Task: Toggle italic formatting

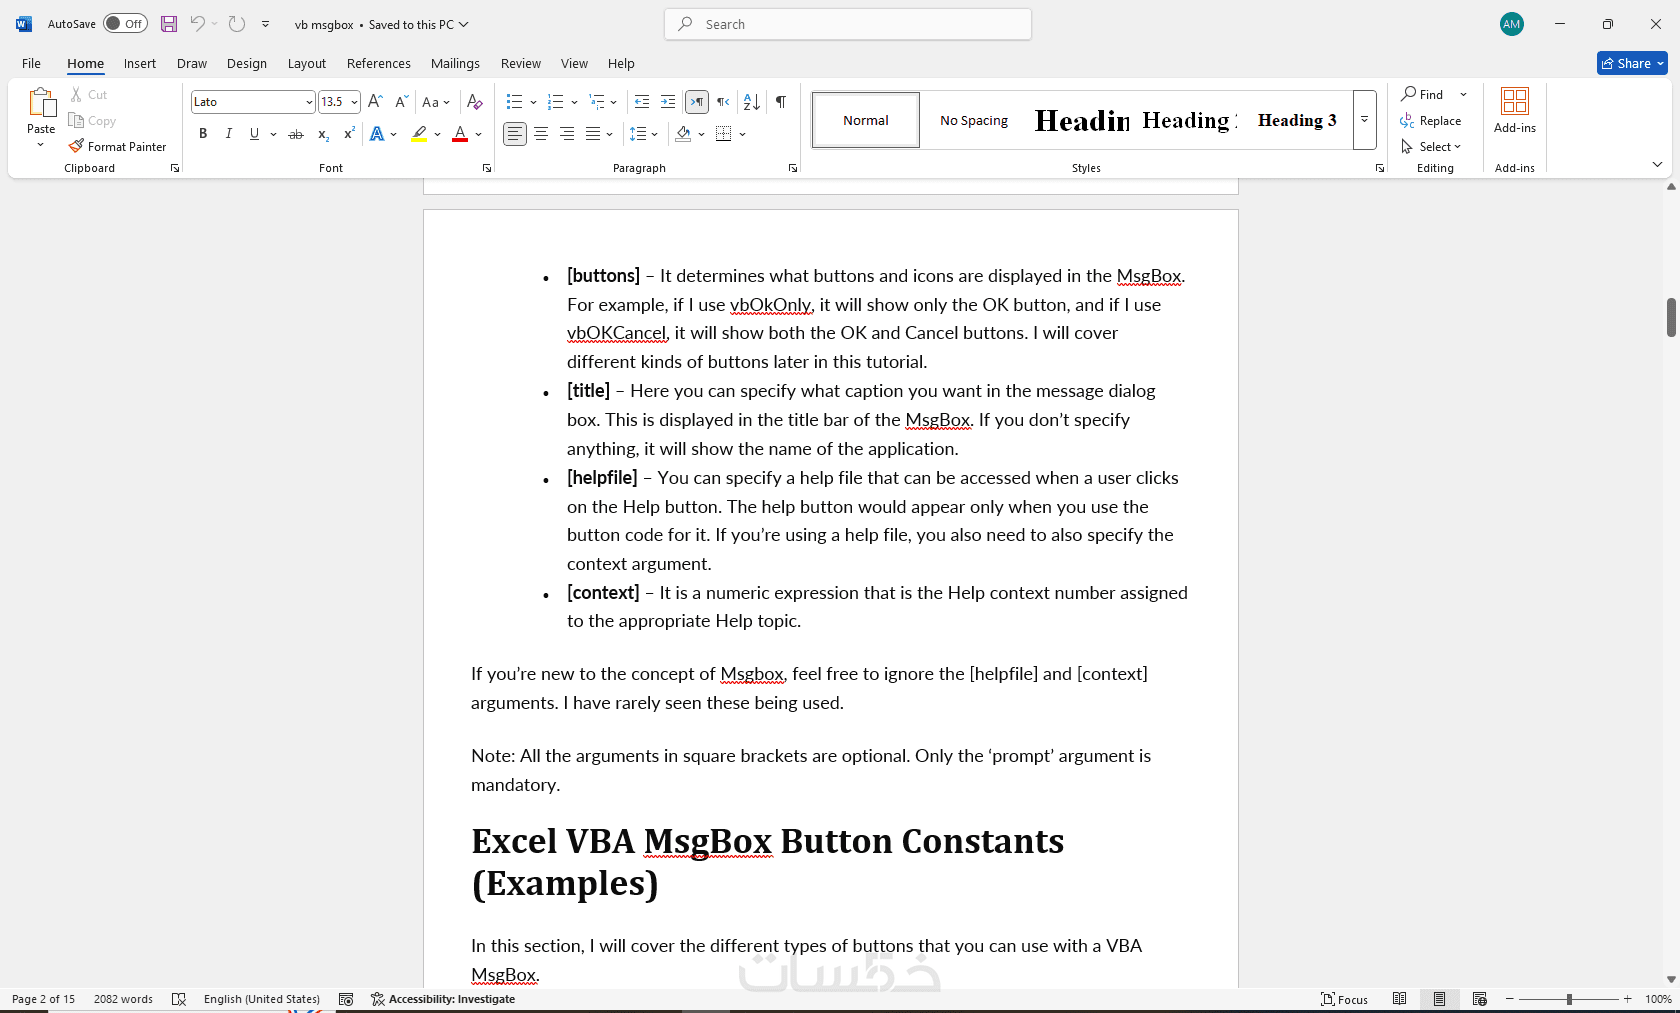Action: (x=229, y=134)
